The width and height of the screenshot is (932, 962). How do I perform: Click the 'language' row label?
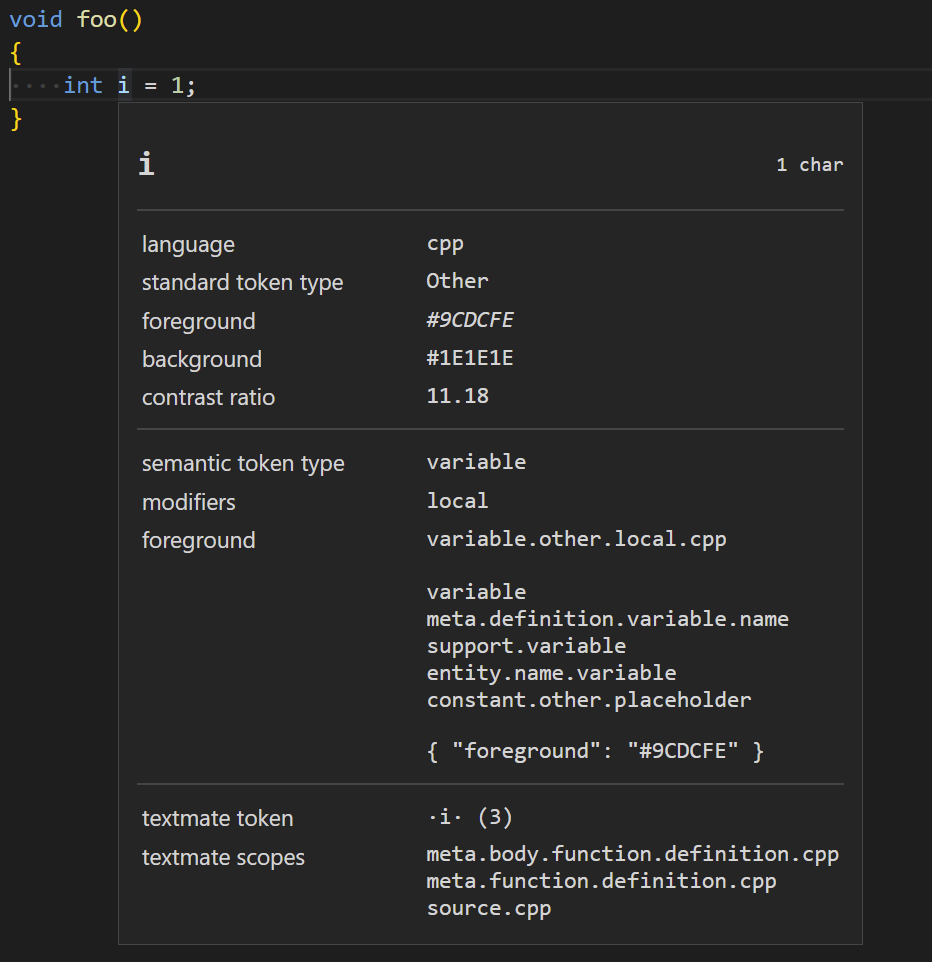[188, 245]
